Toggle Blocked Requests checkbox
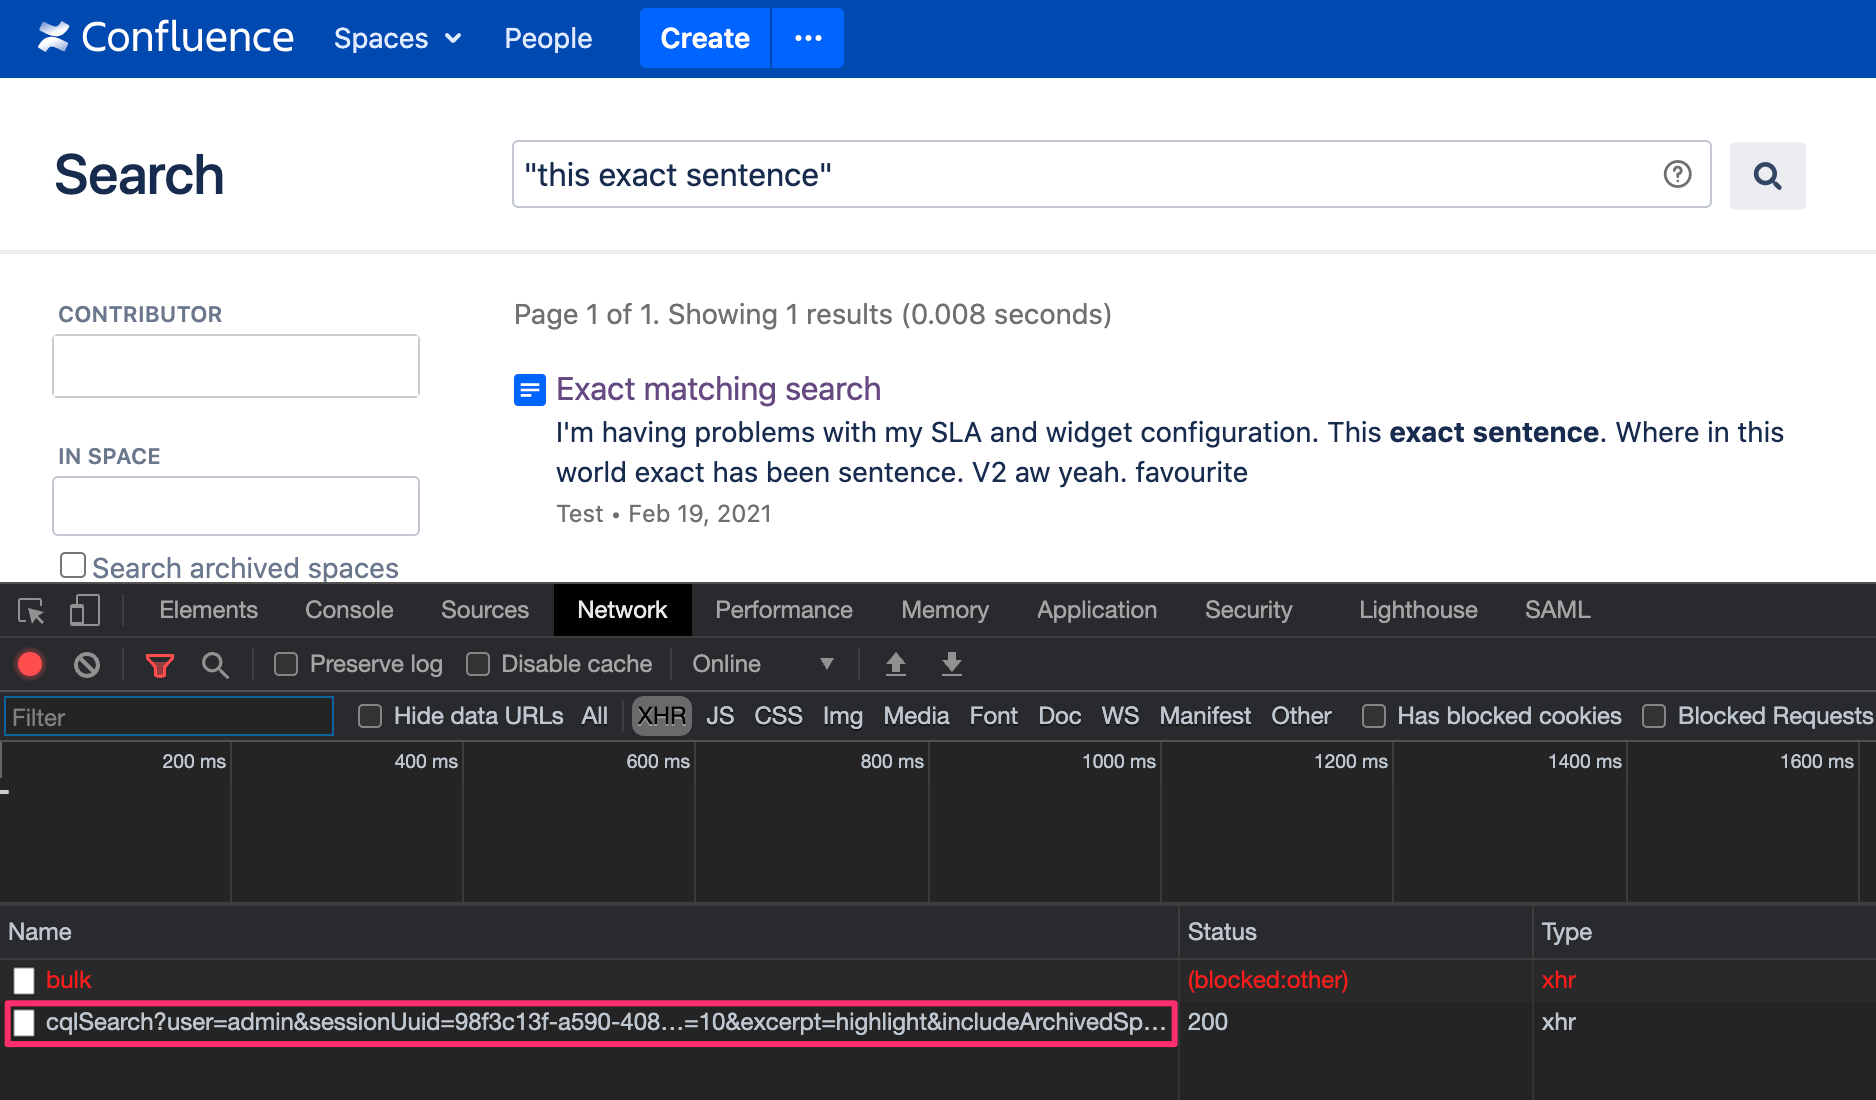Viewport: 1876px width, 1100px height. [x=1654, y=716]
